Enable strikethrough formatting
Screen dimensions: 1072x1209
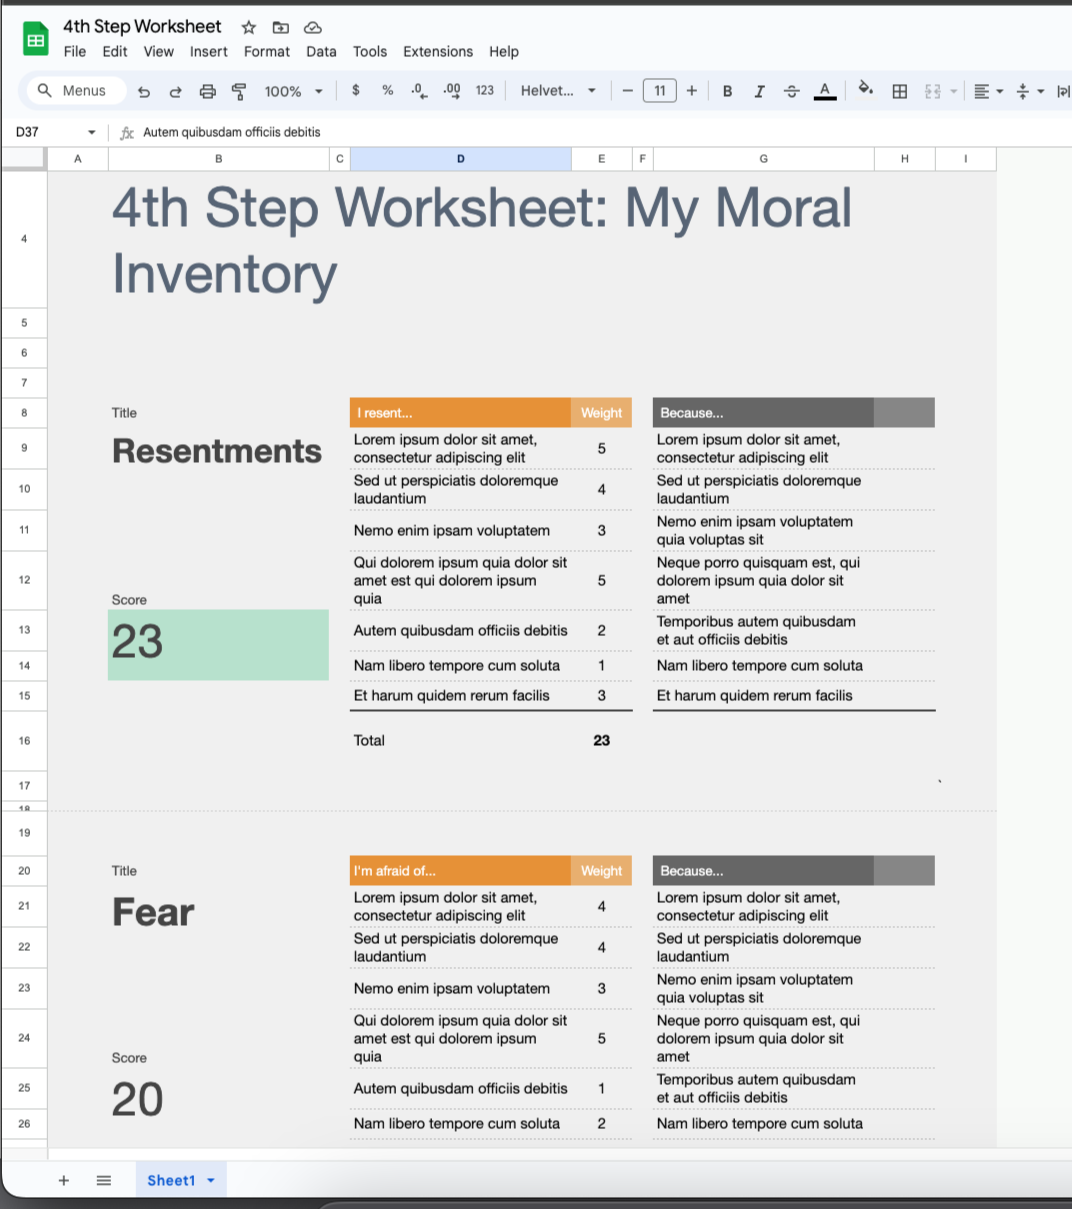click(791, 90)
